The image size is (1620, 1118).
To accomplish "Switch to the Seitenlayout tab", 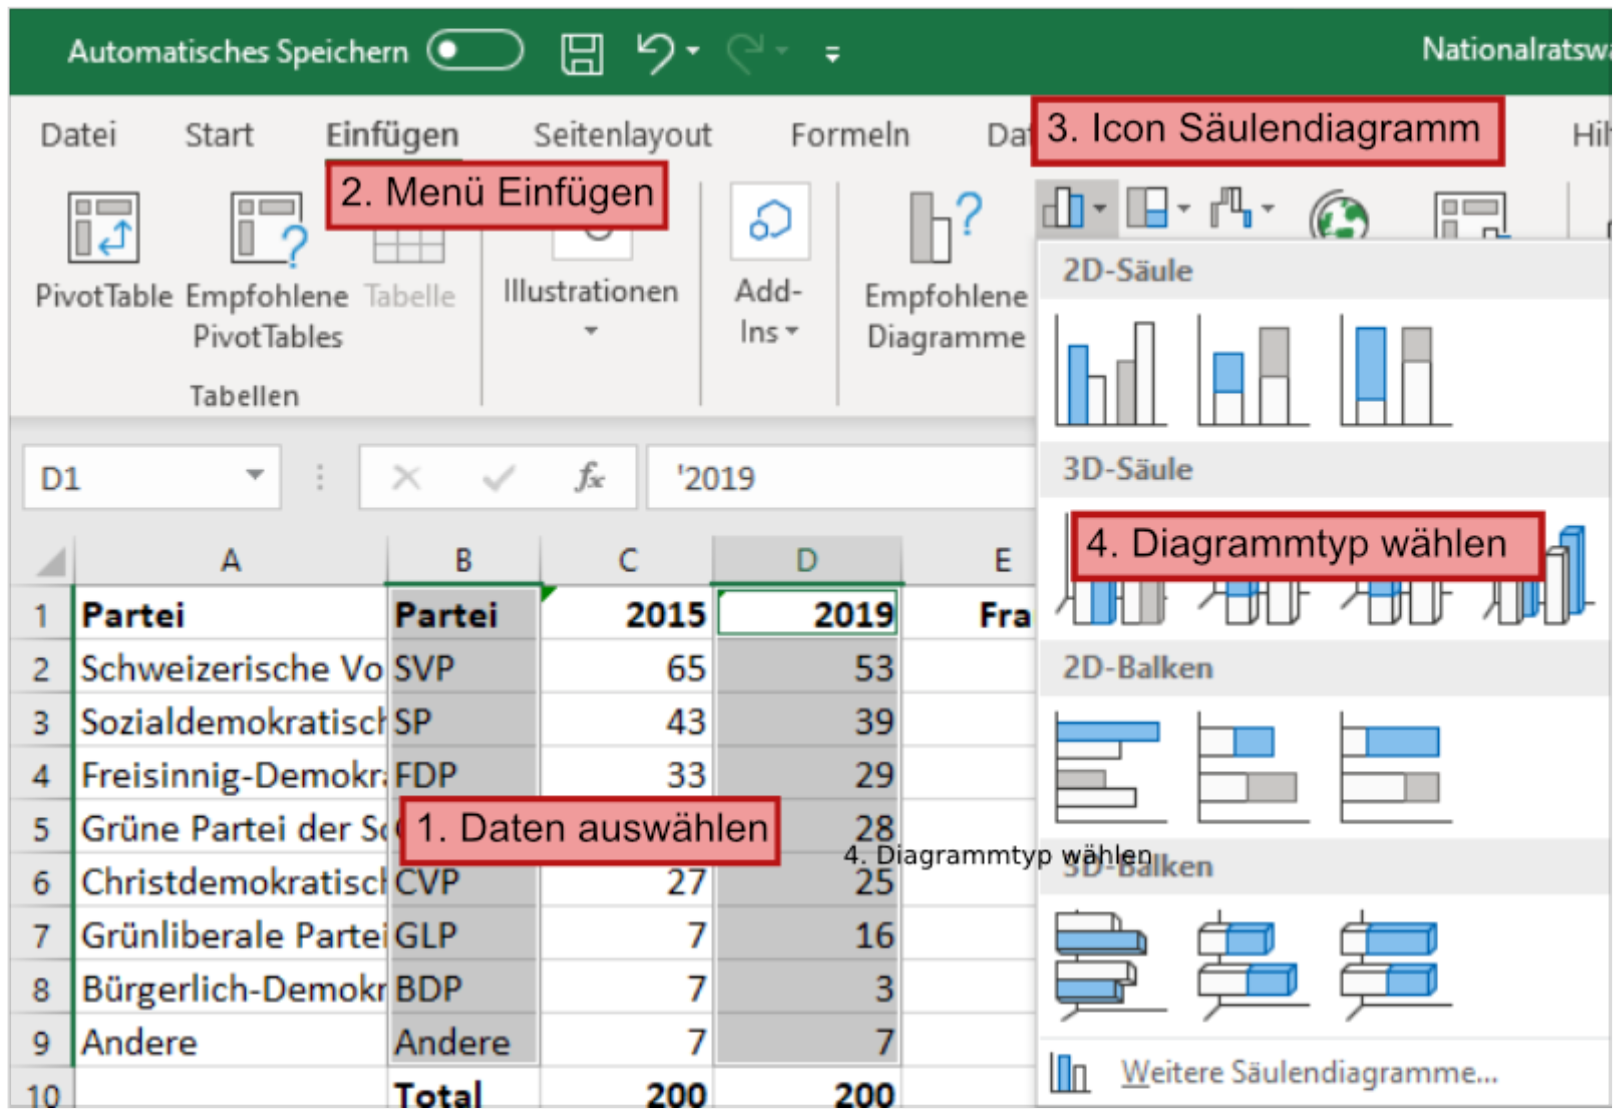I will point(622,135).
